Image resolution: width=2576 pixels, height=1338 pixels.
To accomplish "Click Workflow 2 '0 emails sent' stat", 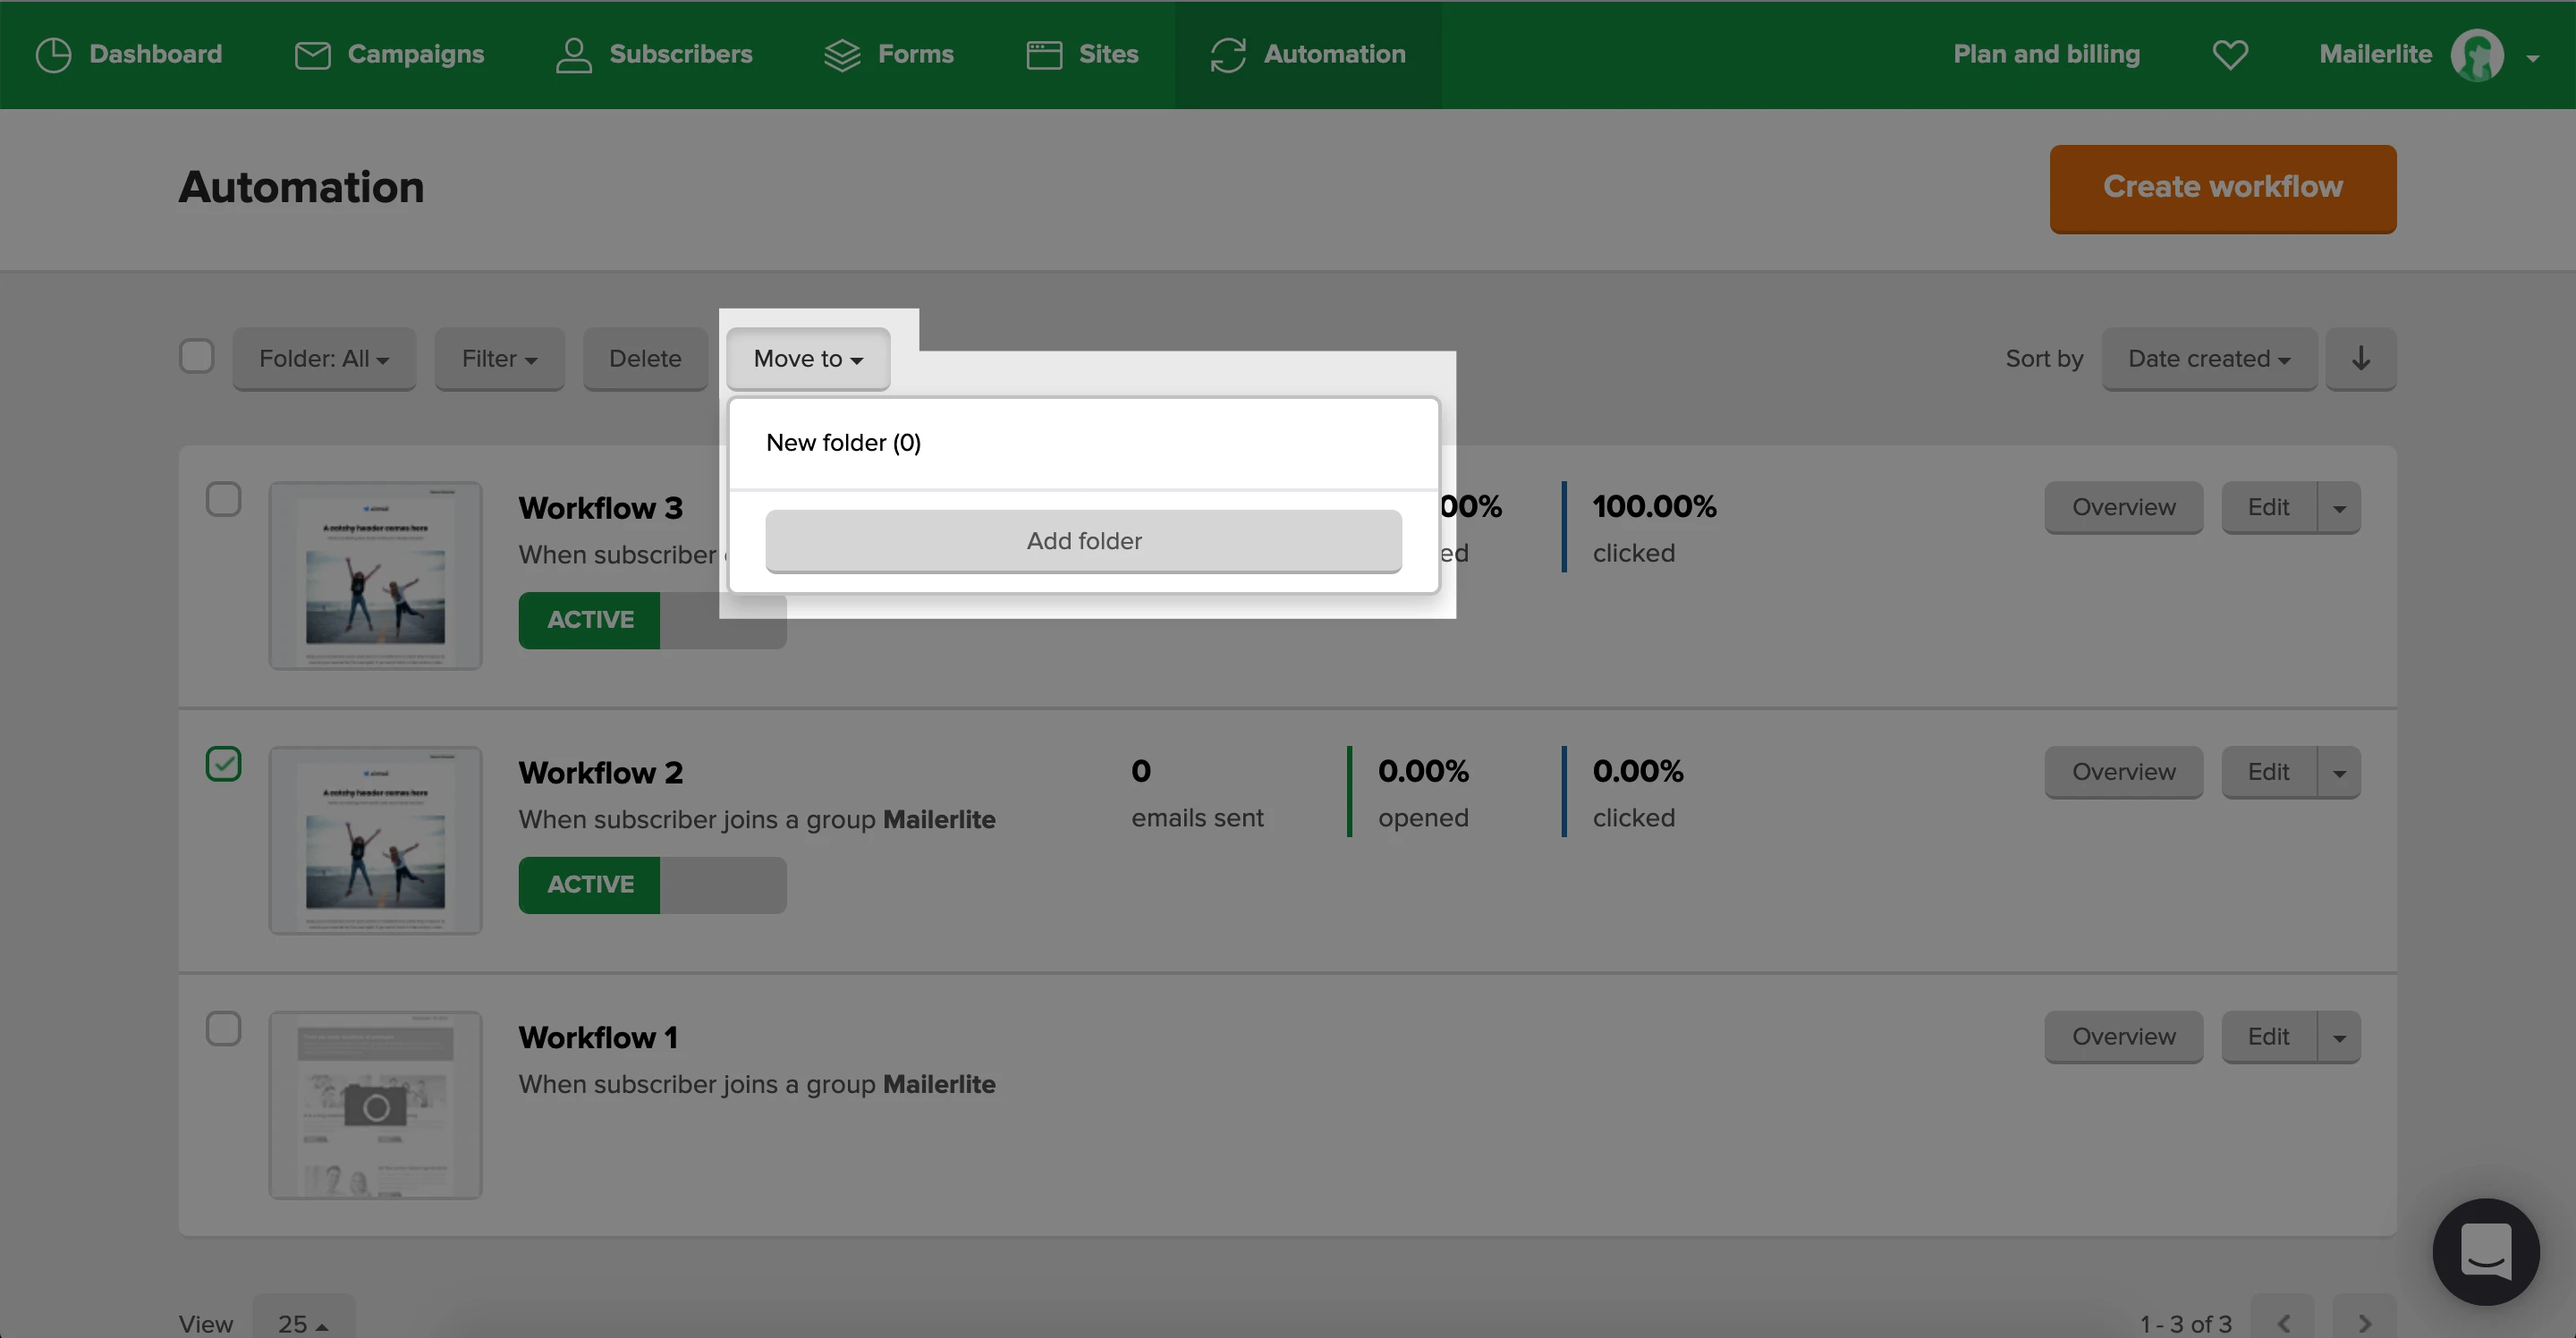I will coord(1197,793).
